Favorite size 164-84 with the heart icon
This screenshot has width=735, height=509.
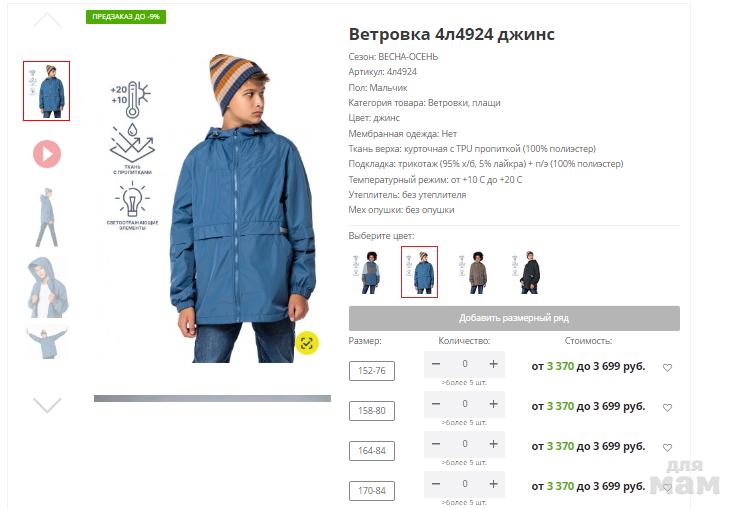coord(667,447)
